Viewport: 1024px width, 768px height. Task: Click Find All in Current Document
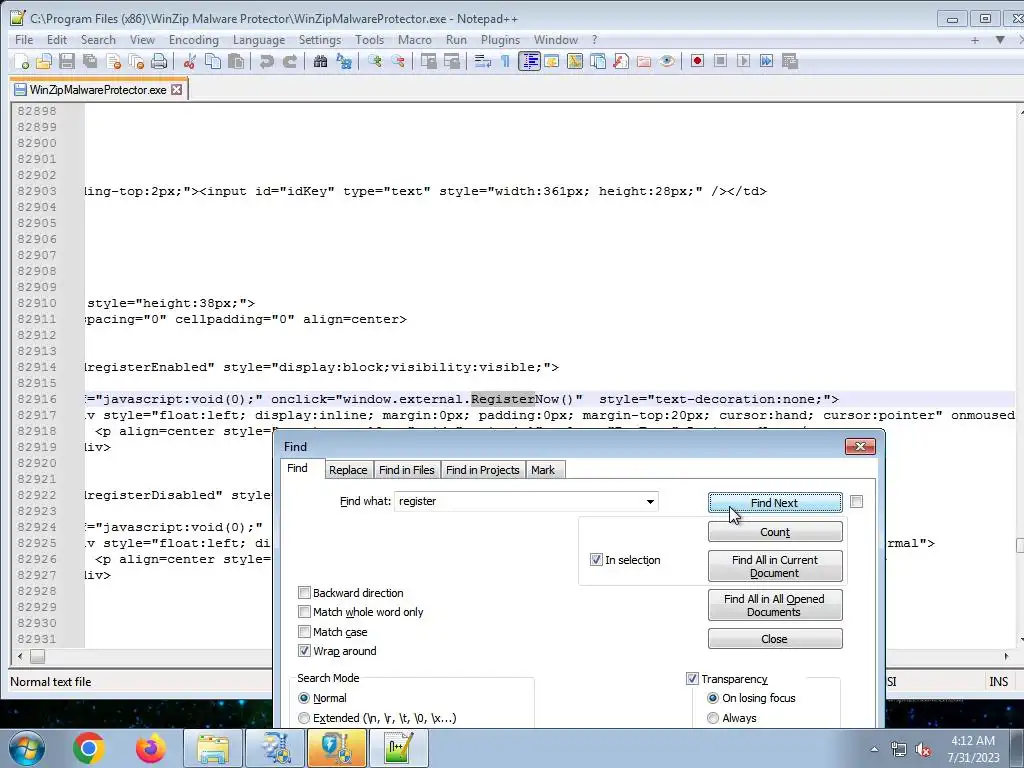(x=775, y=566)
